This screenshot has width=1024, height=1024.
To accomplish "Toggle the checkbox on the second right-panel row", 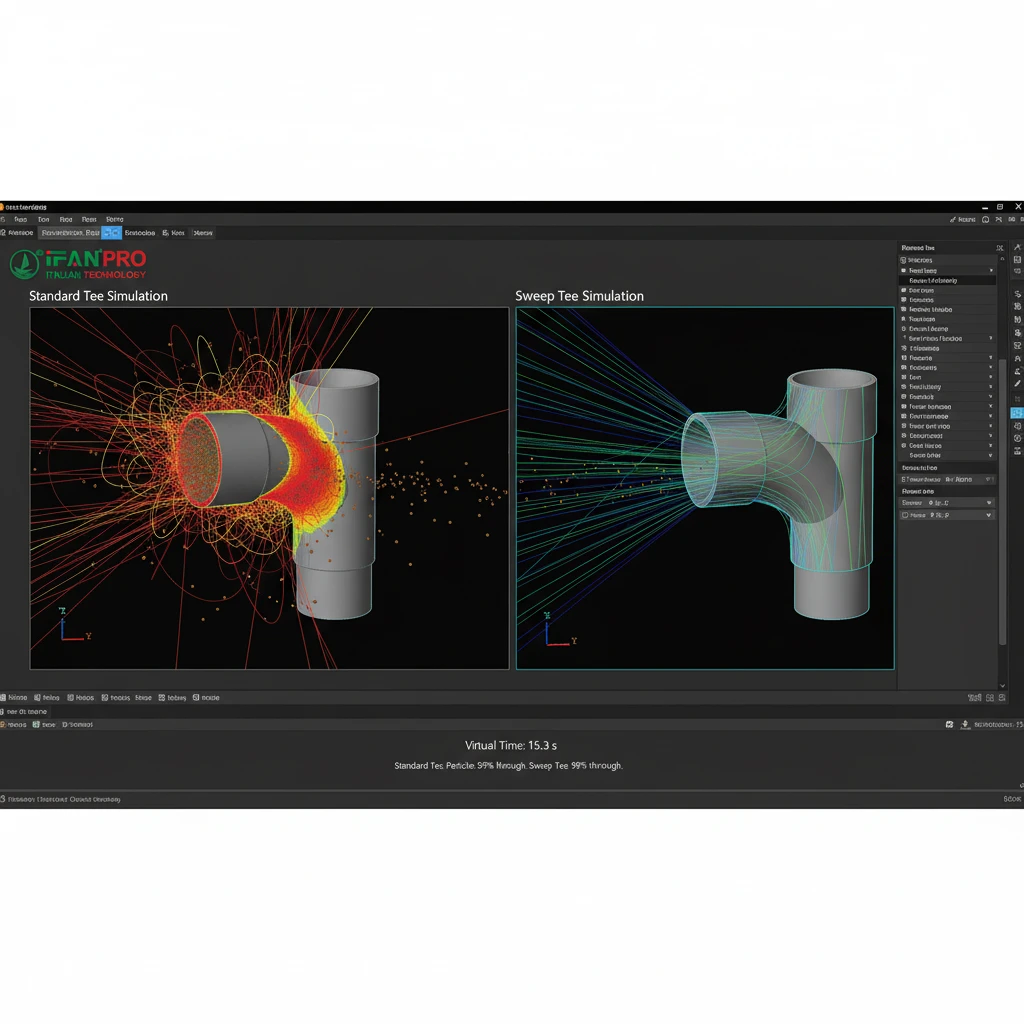I will (x=904, y=270).
